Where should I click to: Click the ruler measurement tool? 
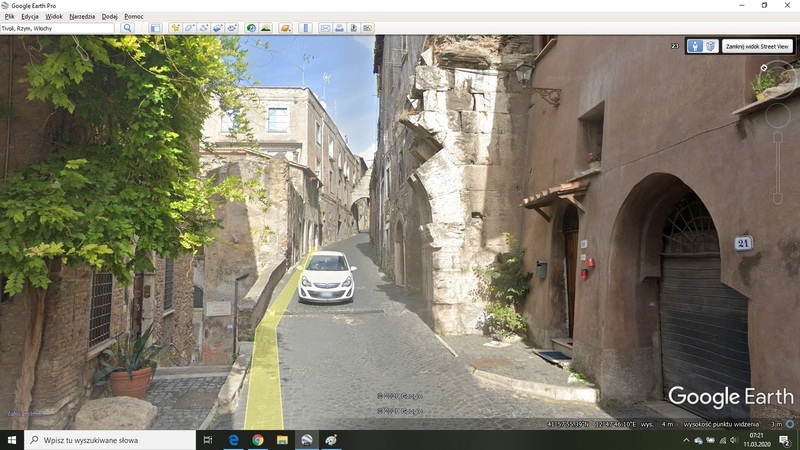pos(306,28)
